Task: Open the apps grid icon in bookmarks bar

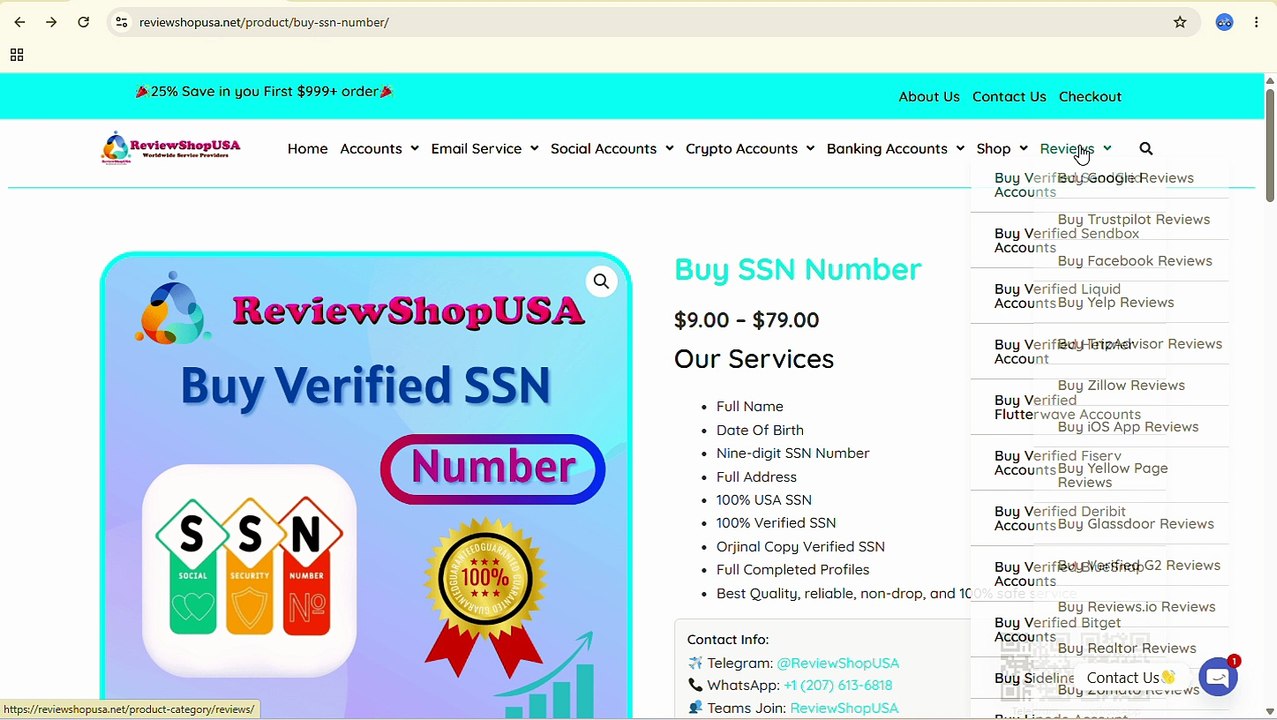Action: [16, 55]
